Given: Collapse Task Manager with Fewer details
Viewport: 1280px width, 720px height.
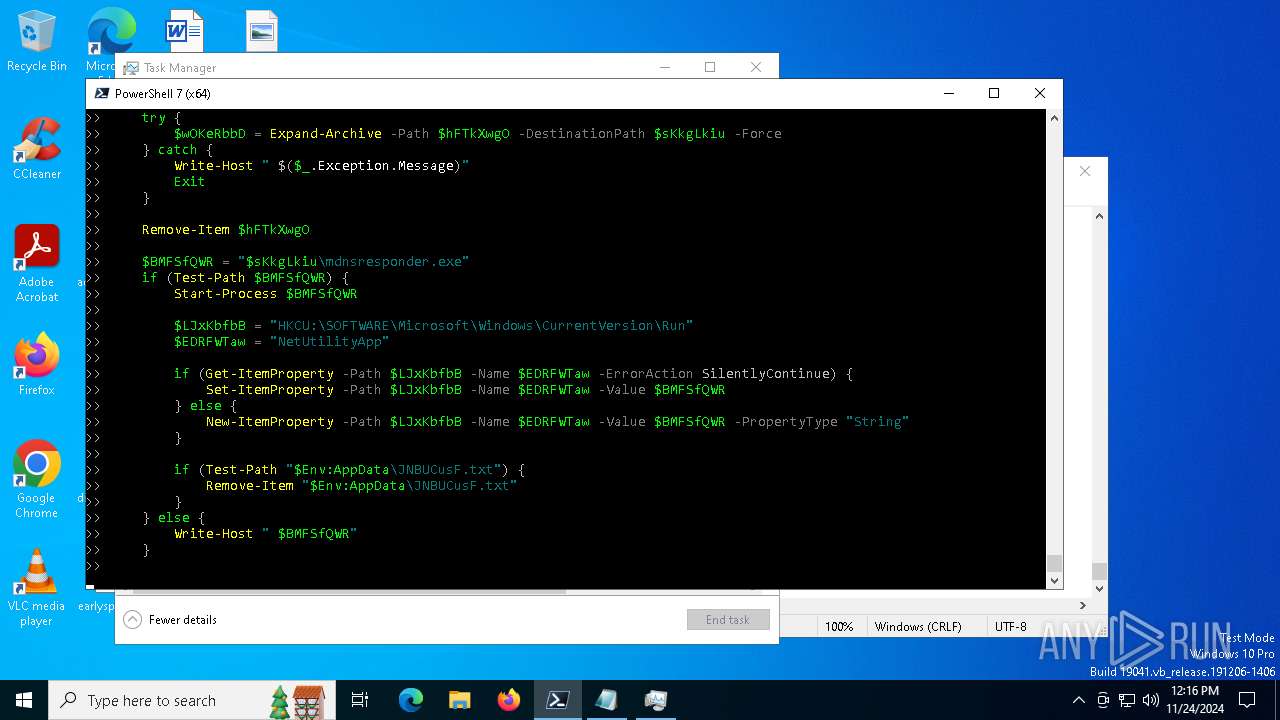Looking at the screenshot, I should coord(170,620).
